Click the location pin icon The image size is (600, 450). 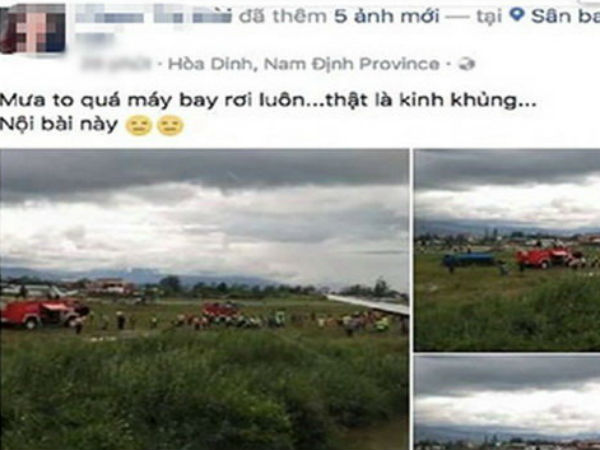[517, 15]
